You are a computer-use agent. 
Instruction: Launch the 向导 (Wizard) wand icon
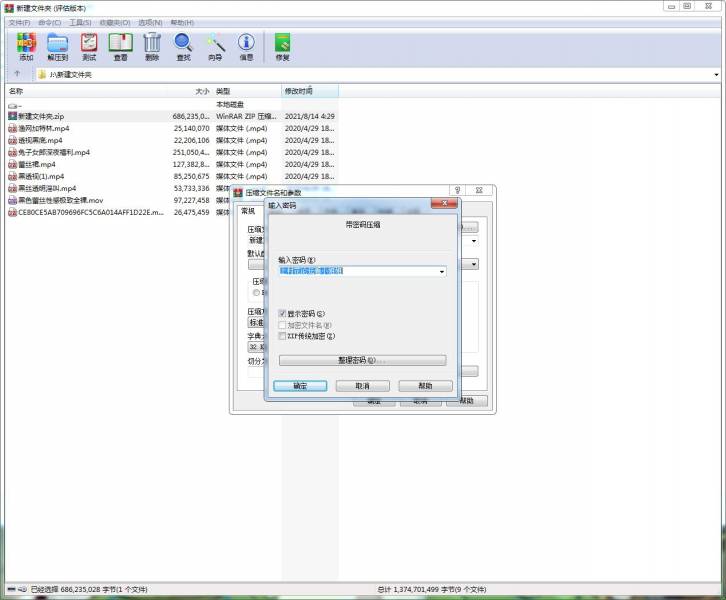[x=215, y=46]
